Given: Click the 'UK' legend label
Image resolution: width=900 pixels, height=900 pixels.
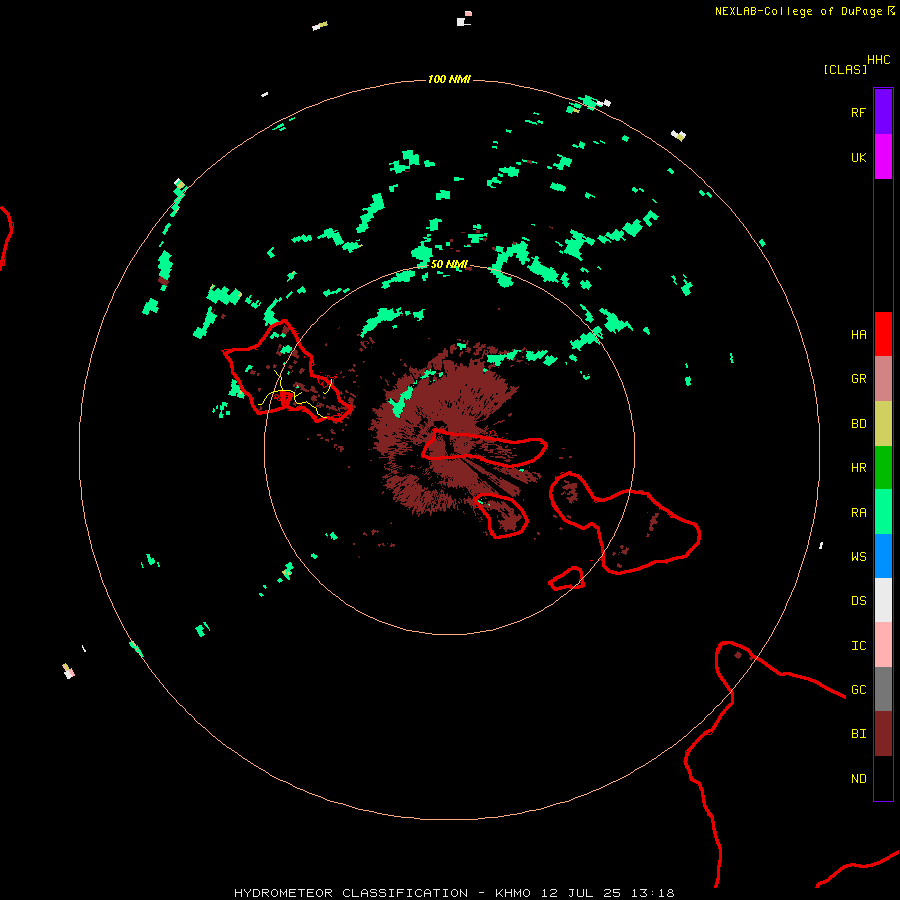Looking at the screenshot, I should click(x=858, y=157).
